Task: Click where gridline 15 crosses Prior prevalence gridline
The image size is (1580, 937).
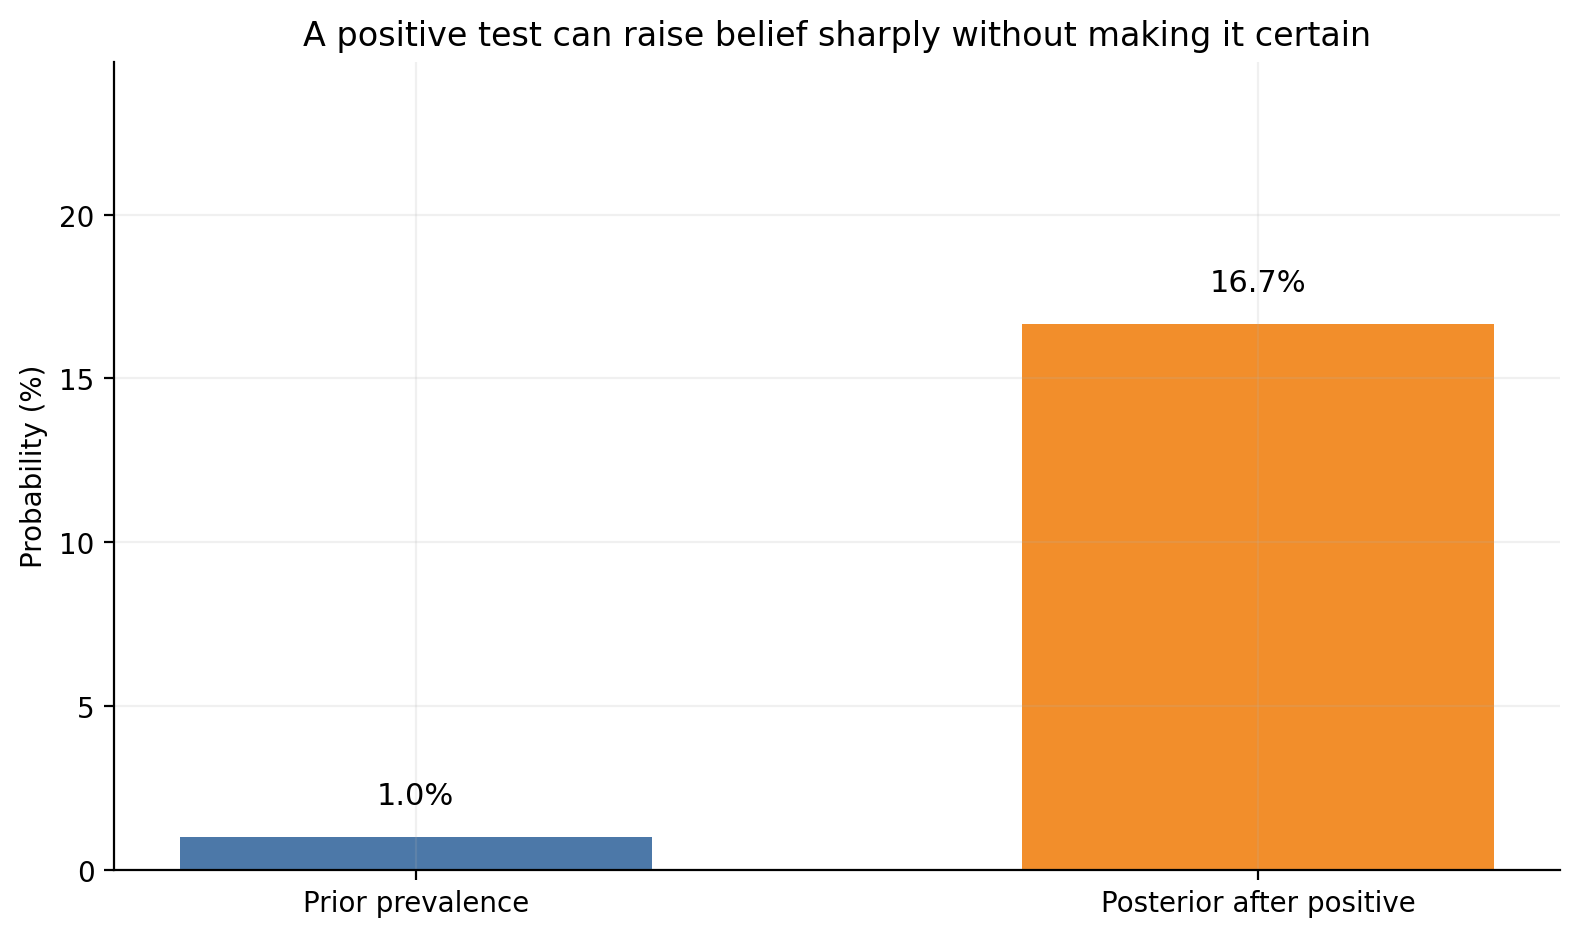Action: (x=416, y=379)
